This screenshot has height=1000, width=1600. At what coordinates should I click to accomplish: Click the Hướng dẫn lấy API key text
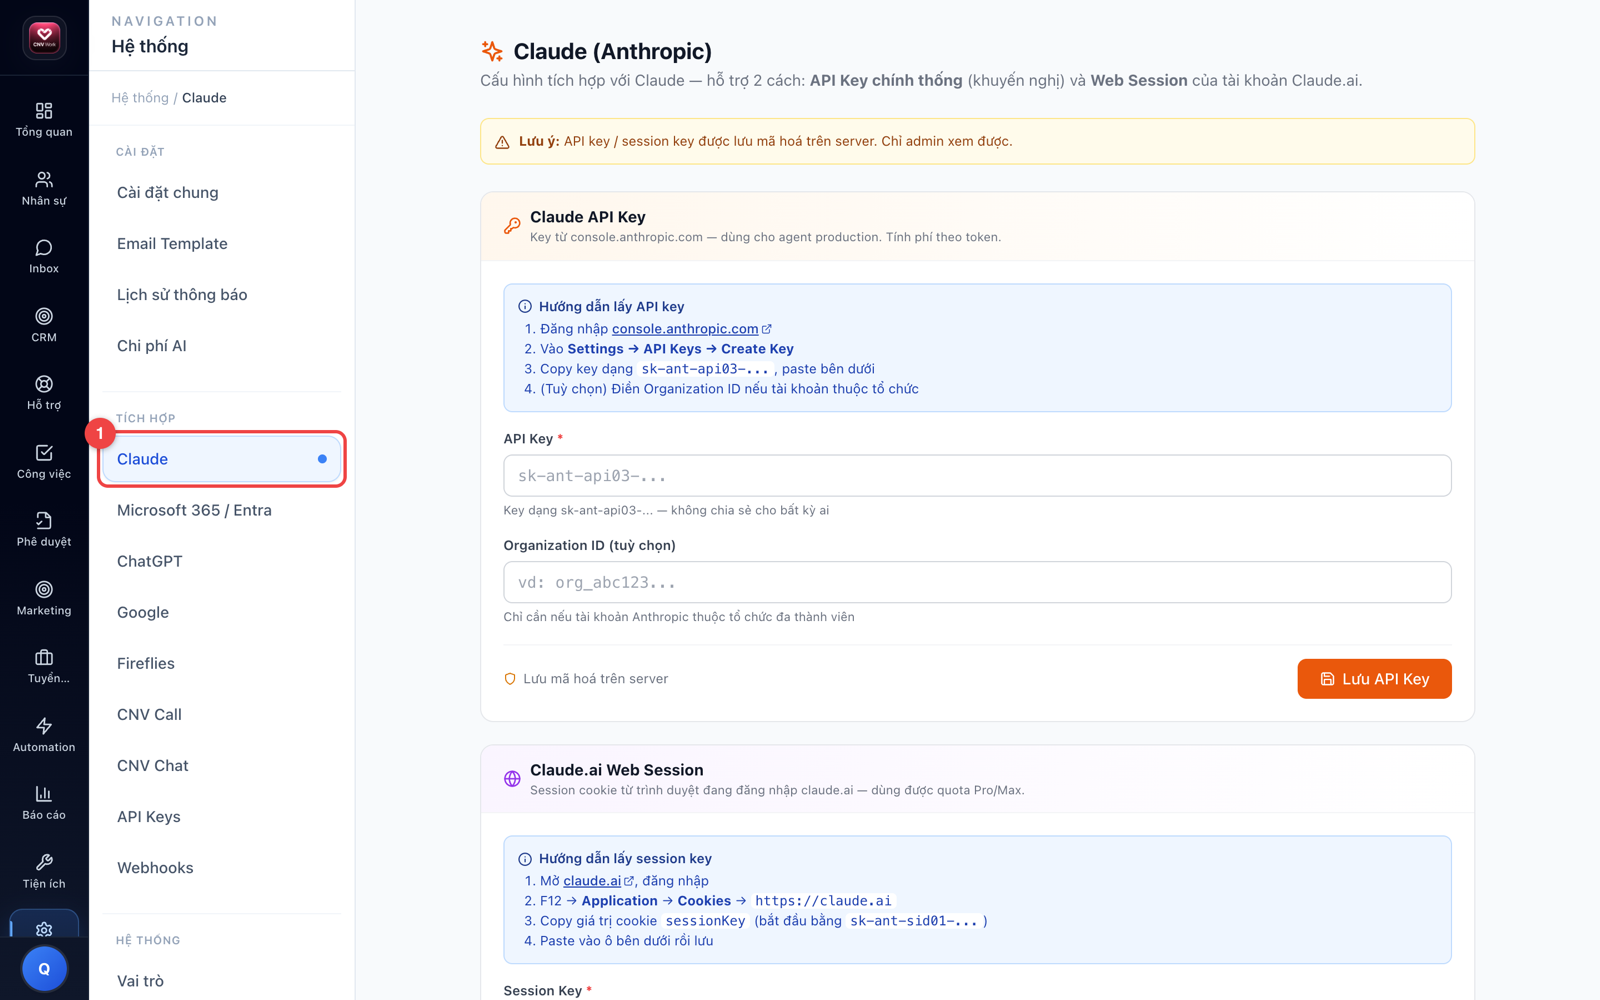point(612,307)
